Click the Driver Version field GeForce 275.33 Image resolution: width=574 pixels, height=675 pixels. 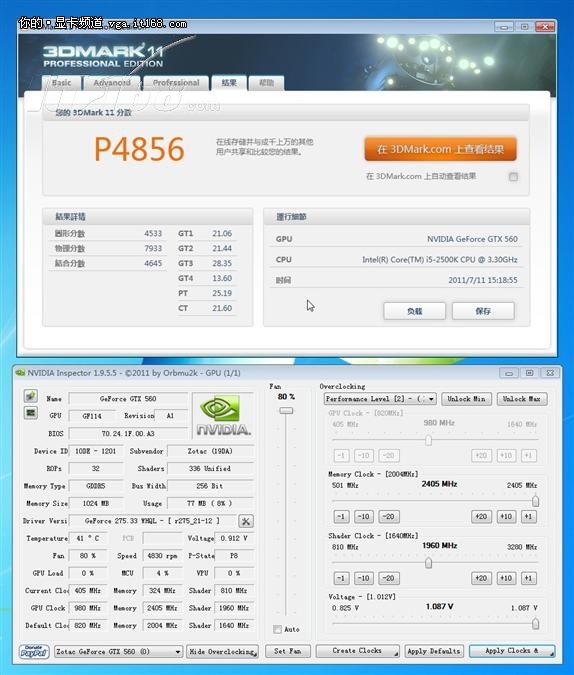click(152, 521)
